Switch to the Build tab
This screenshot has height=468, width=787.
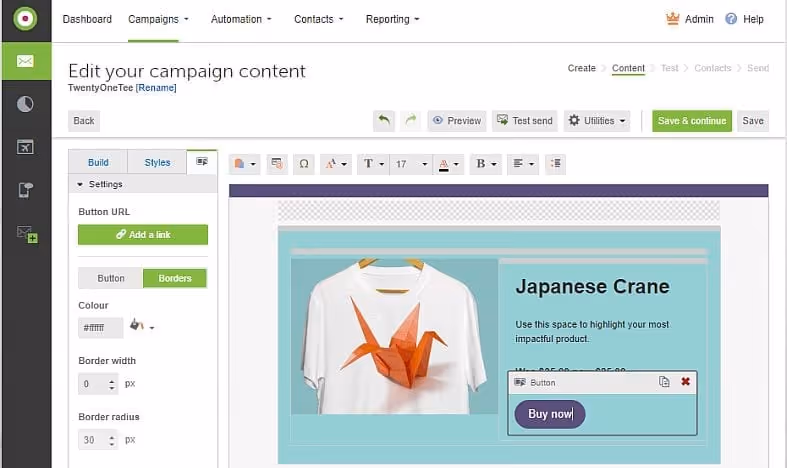coord(98,162)
